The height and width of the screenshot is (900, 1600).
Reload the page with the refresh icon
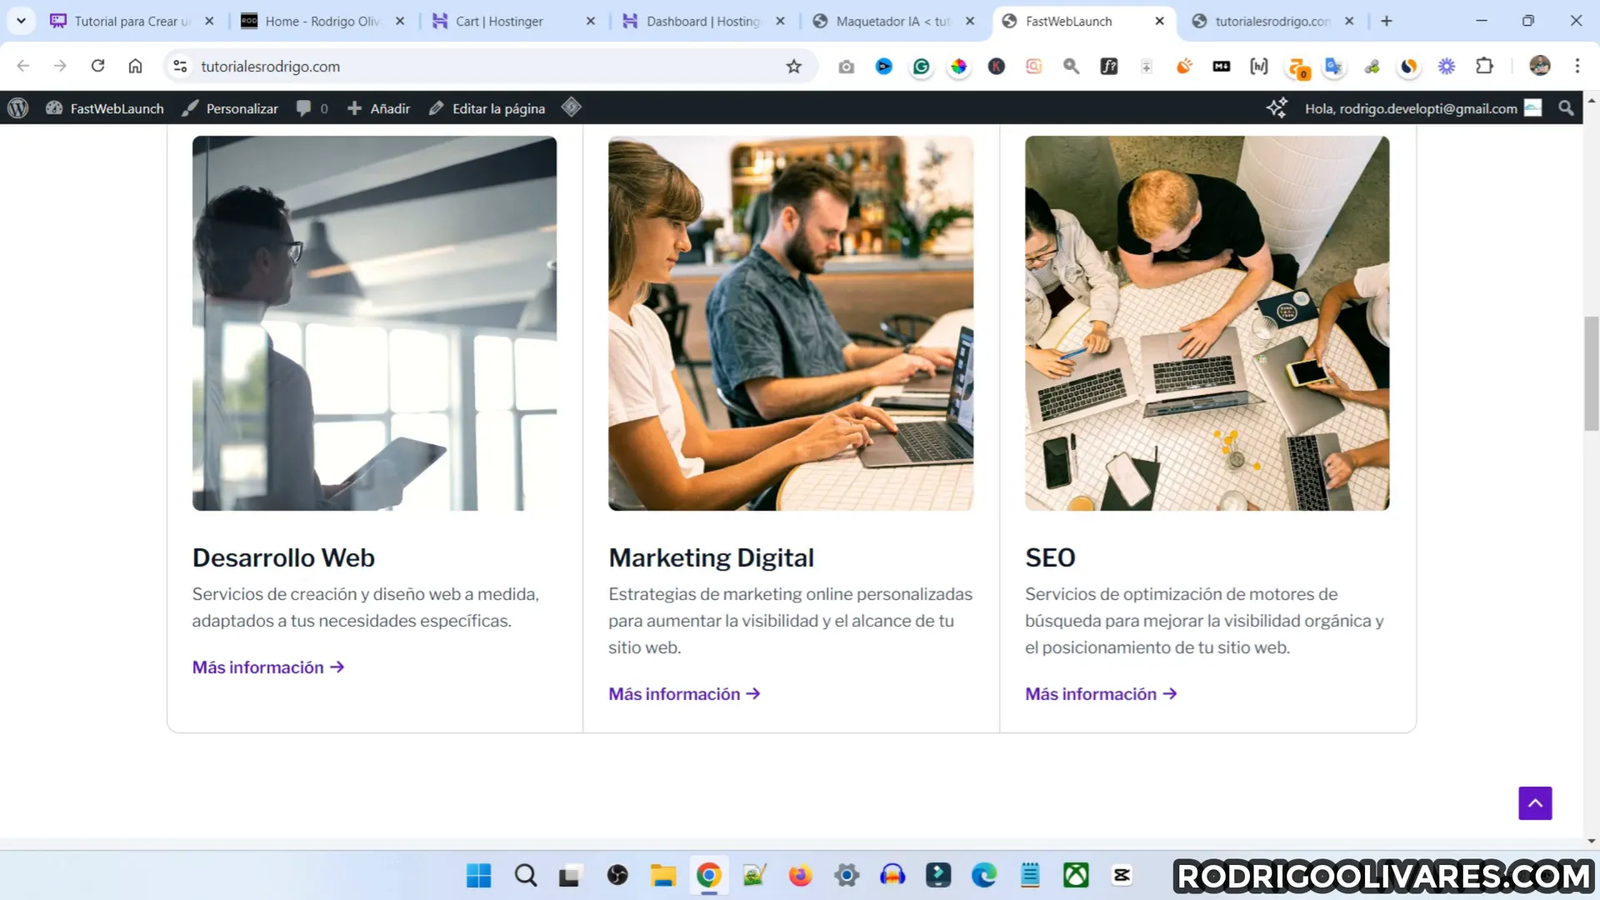[98, 66]
